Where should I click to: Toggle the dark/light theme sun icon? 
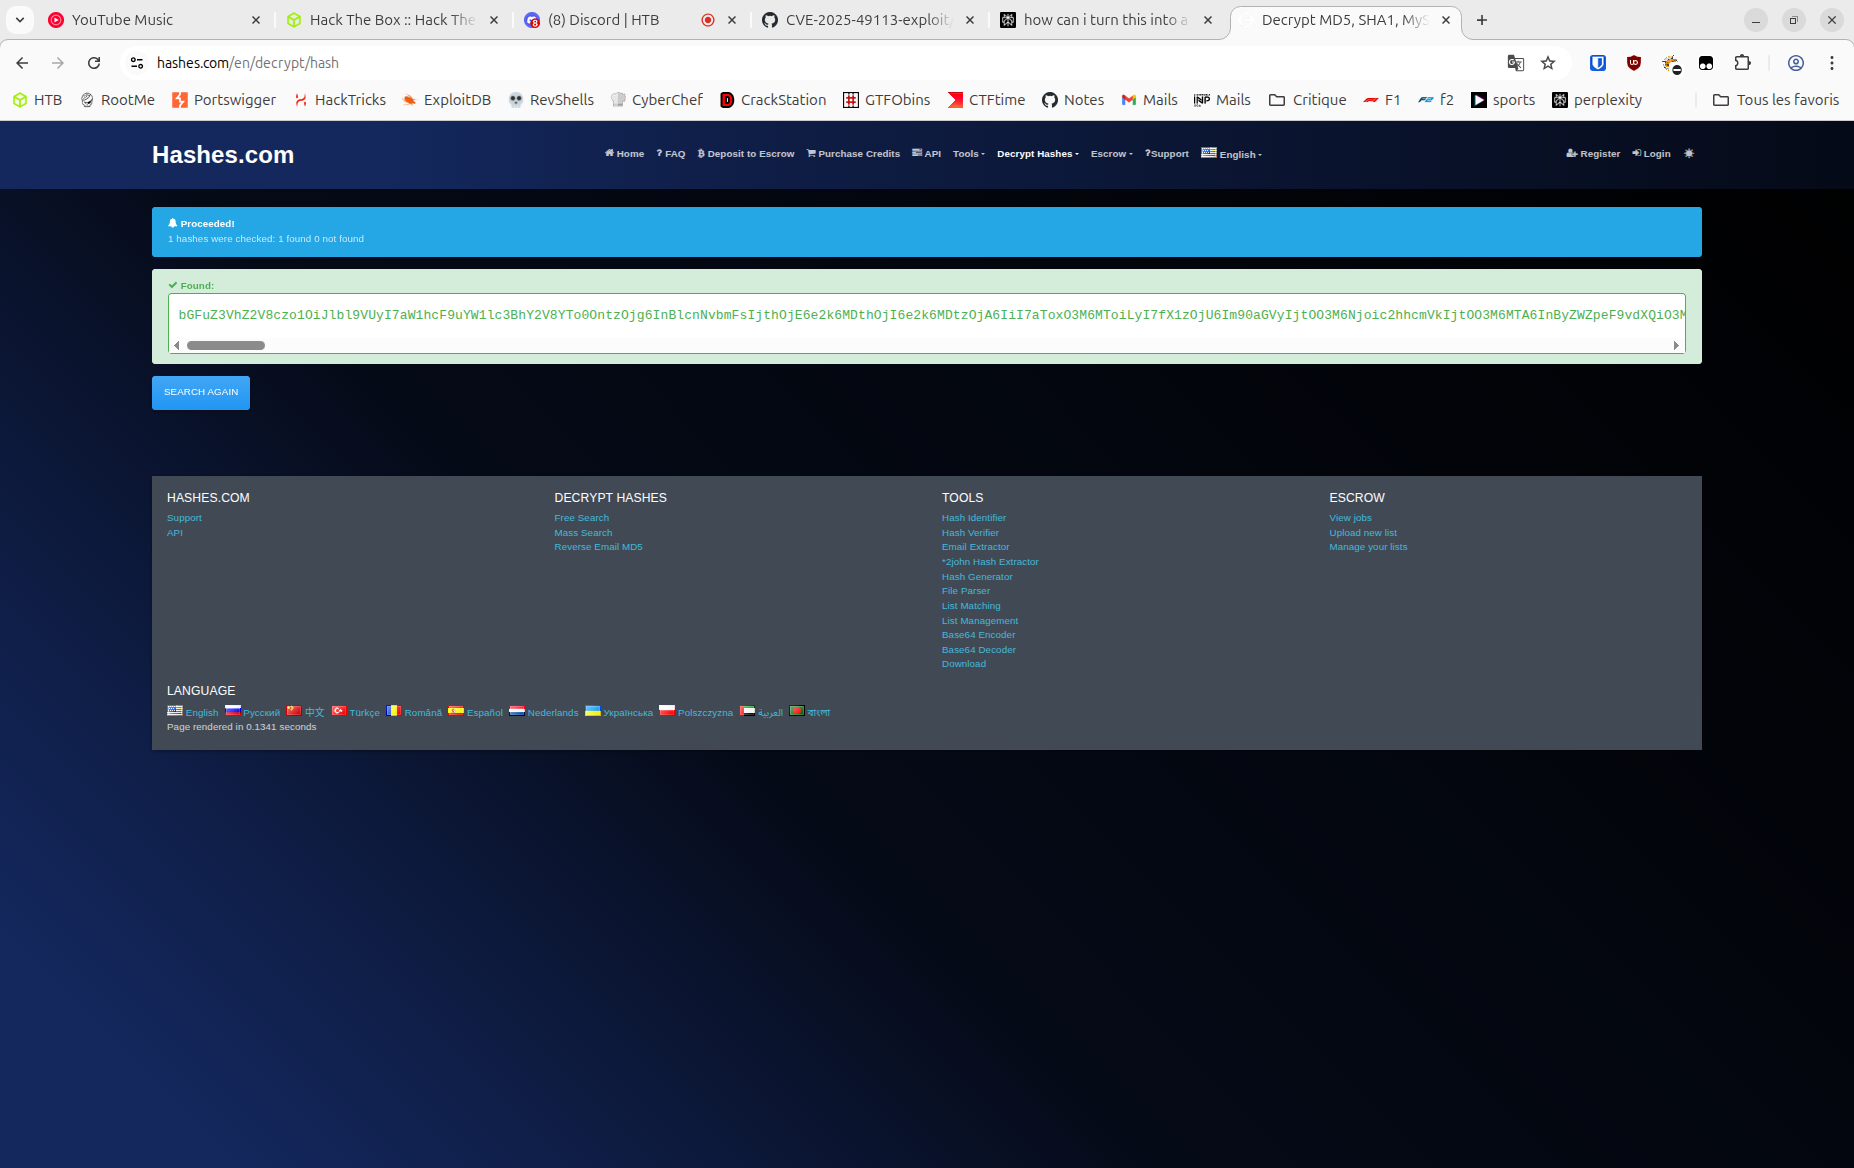tap(1689, 154)
